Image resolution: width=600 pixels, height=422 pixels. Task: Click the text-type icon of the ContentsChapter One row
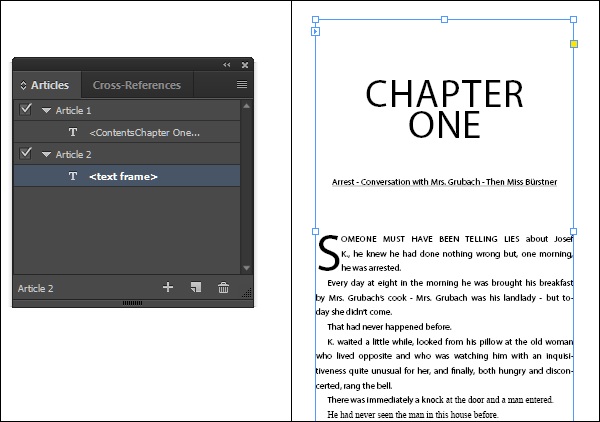tap(73, 132)
